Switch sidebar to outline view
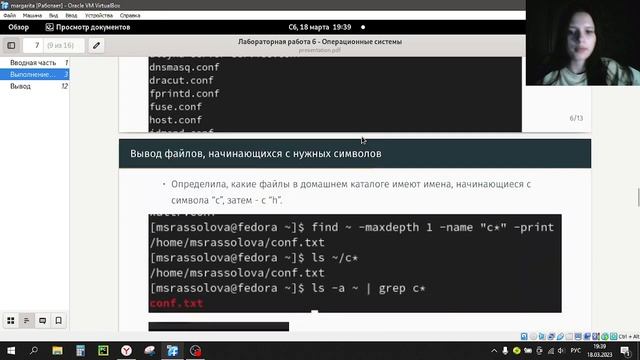This screenshot has height=360, width=640. (x=27, y=320)
